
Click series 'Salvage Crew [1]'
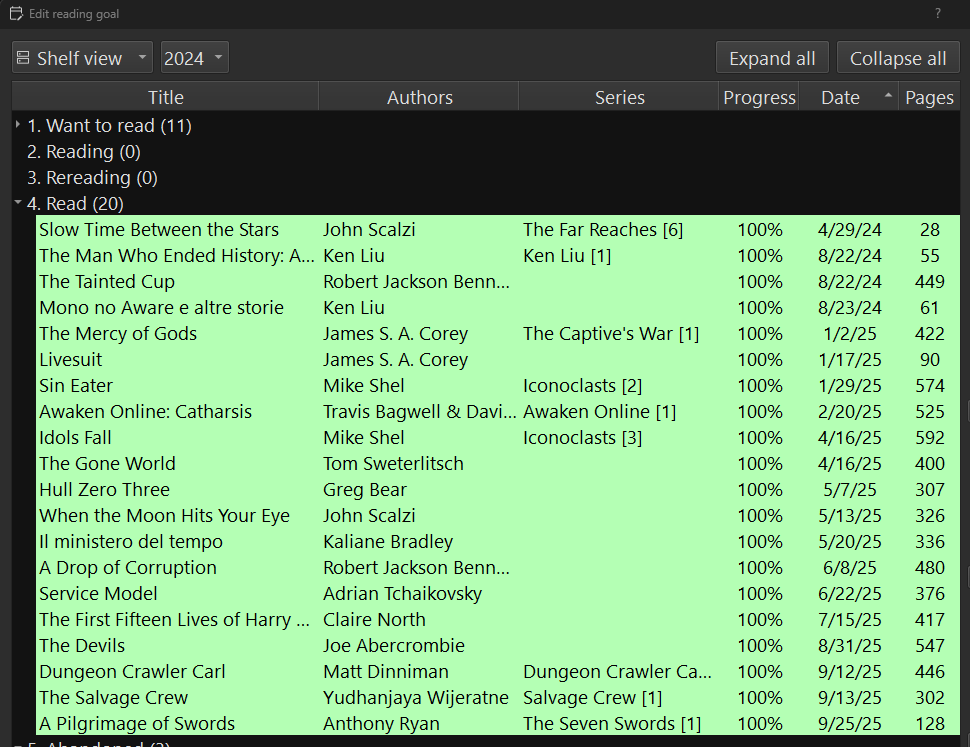coord(593,697)
